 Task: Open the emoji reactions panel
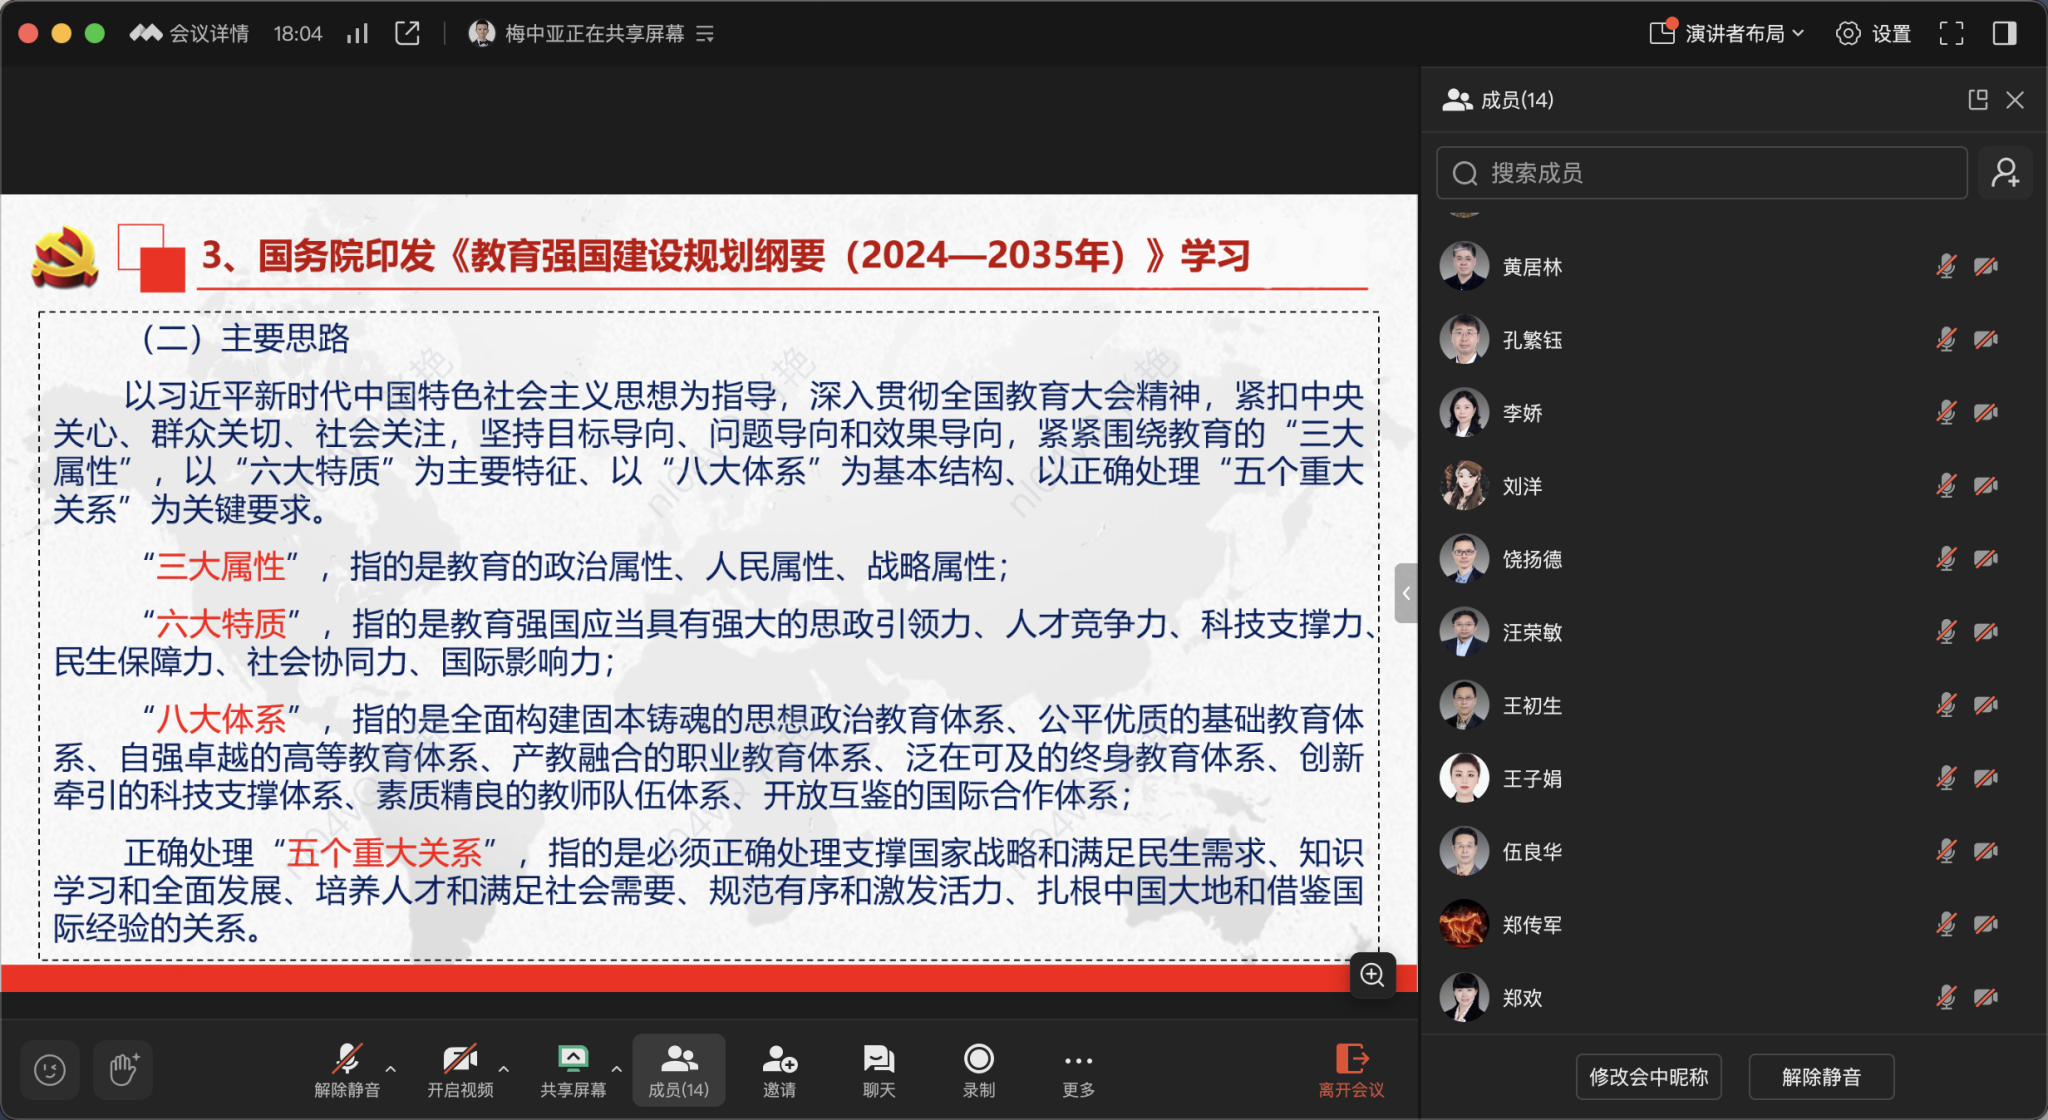[x=50, y=1070]
